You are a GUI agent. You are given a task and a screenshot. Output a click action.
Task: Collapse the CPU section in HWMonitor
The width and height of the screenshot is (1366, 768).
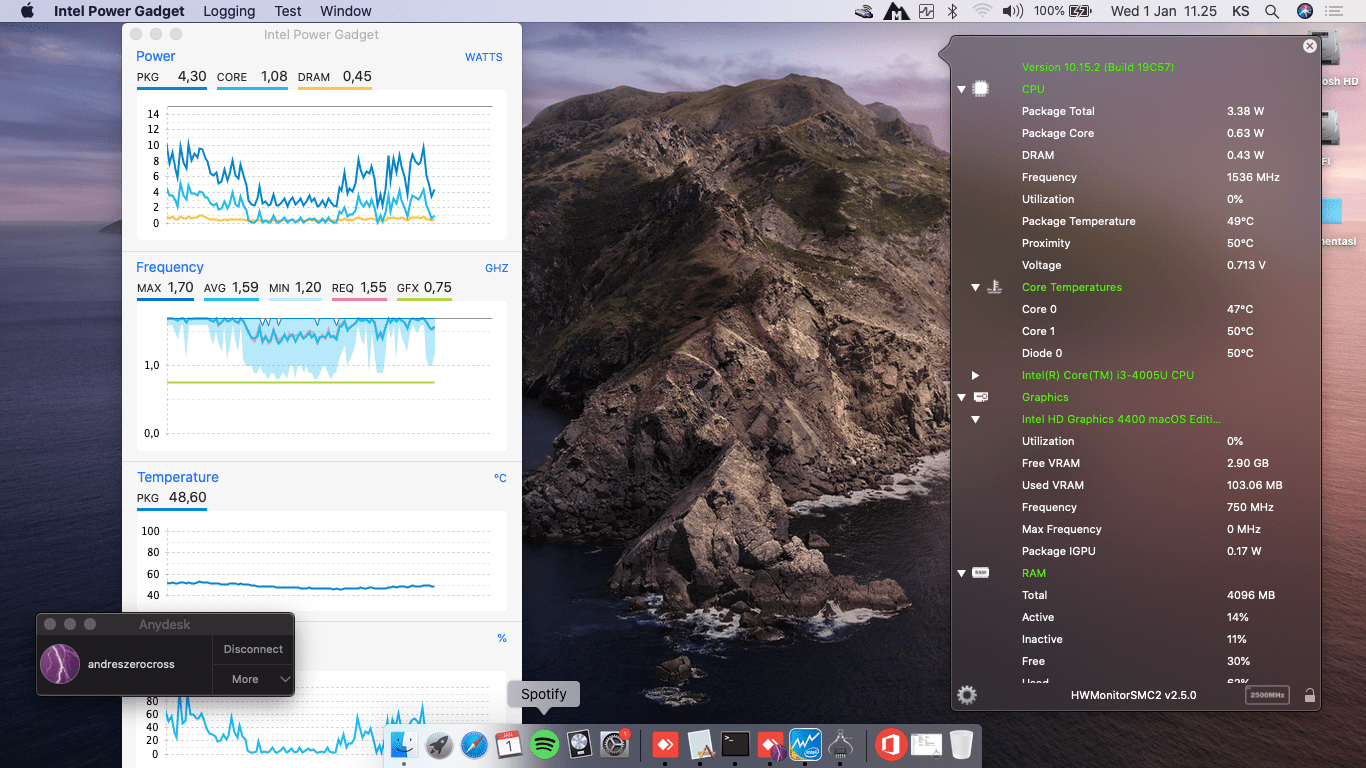pyautogui.click(x=961, y=89)
